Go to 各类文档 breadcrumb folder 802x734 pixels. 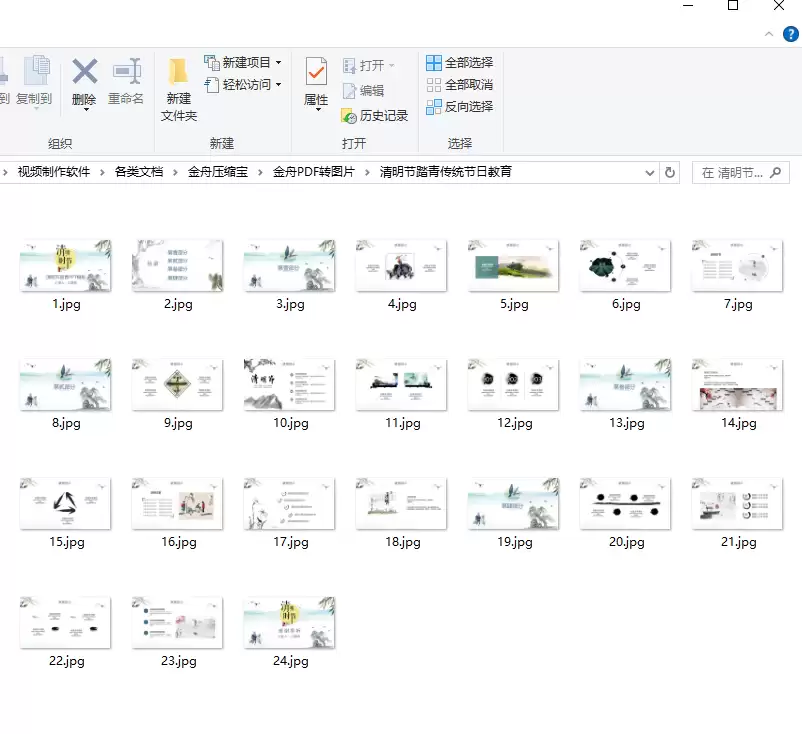pos(139,172)
